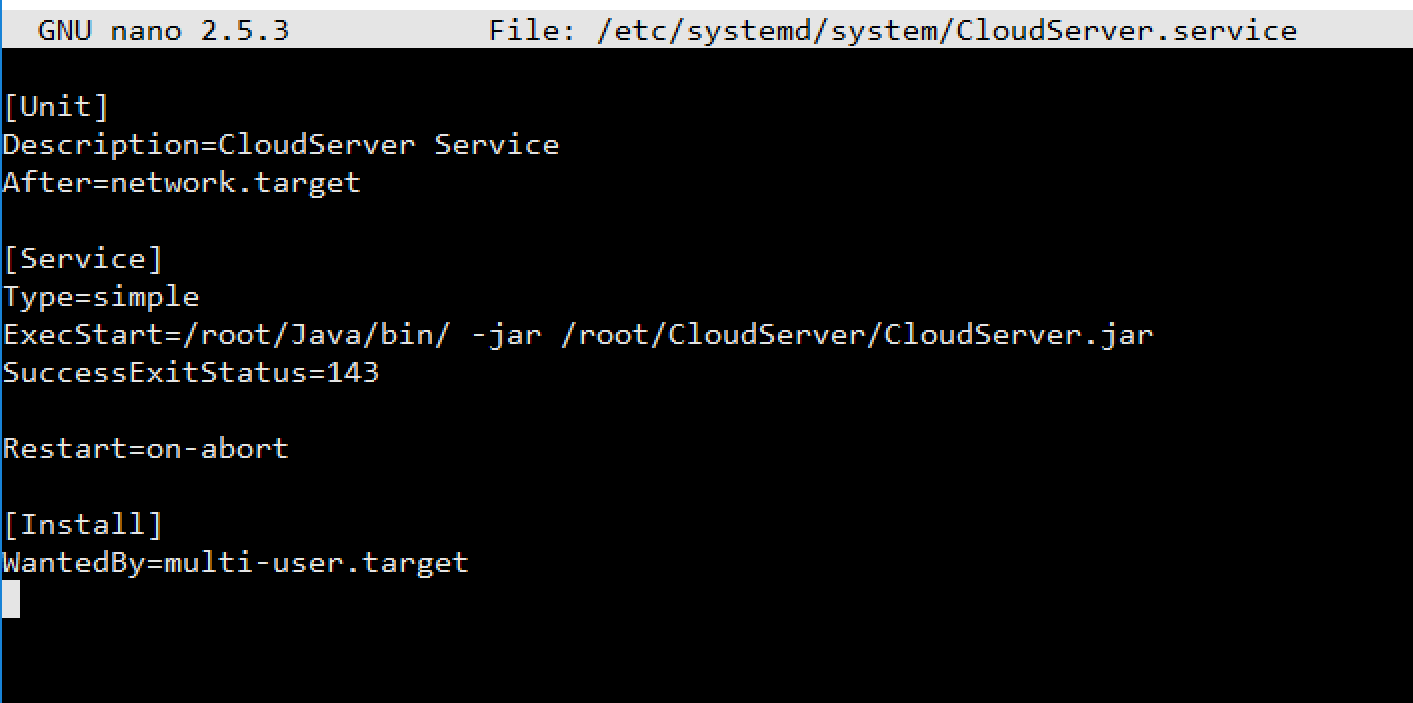The image size is (1413, 703).
Task: Click the file path in nano's title bar
Action: point(946,31)
